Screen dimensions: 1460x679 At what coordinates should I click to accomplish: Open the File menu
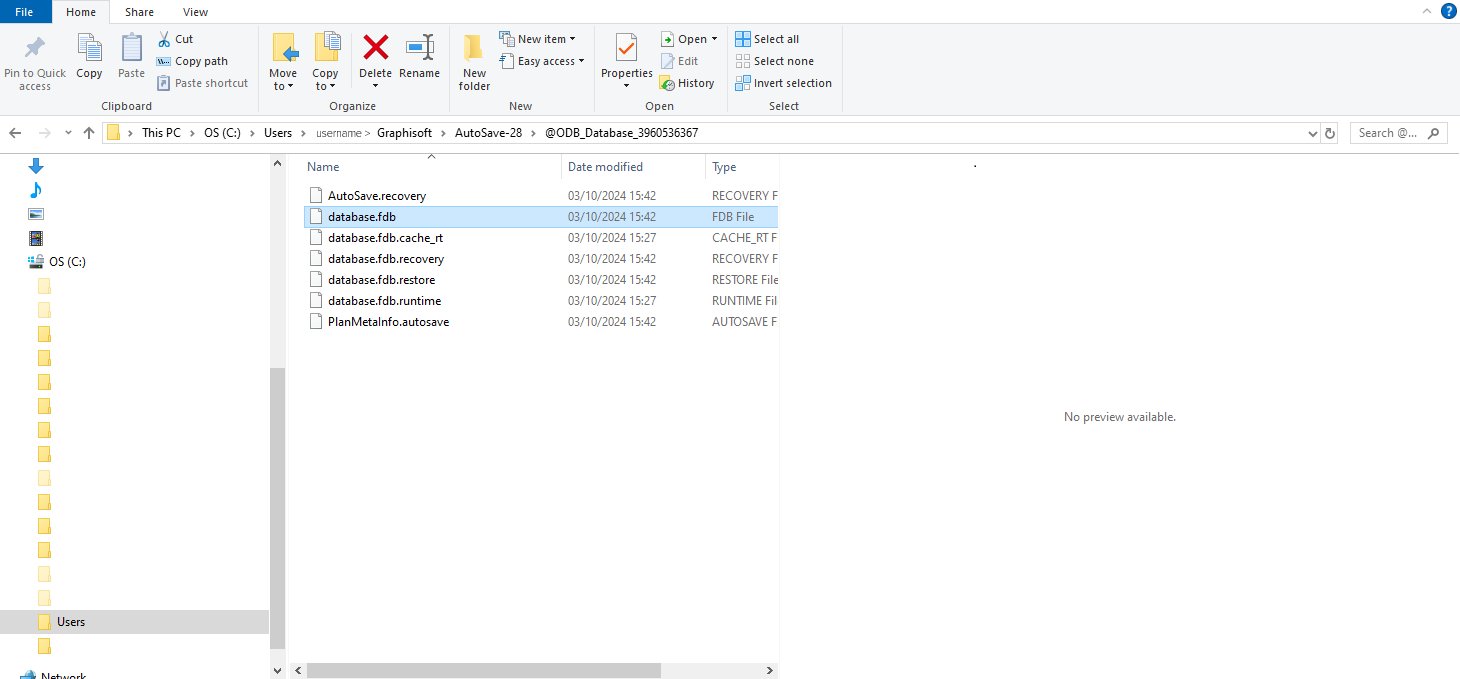point(24,11)
